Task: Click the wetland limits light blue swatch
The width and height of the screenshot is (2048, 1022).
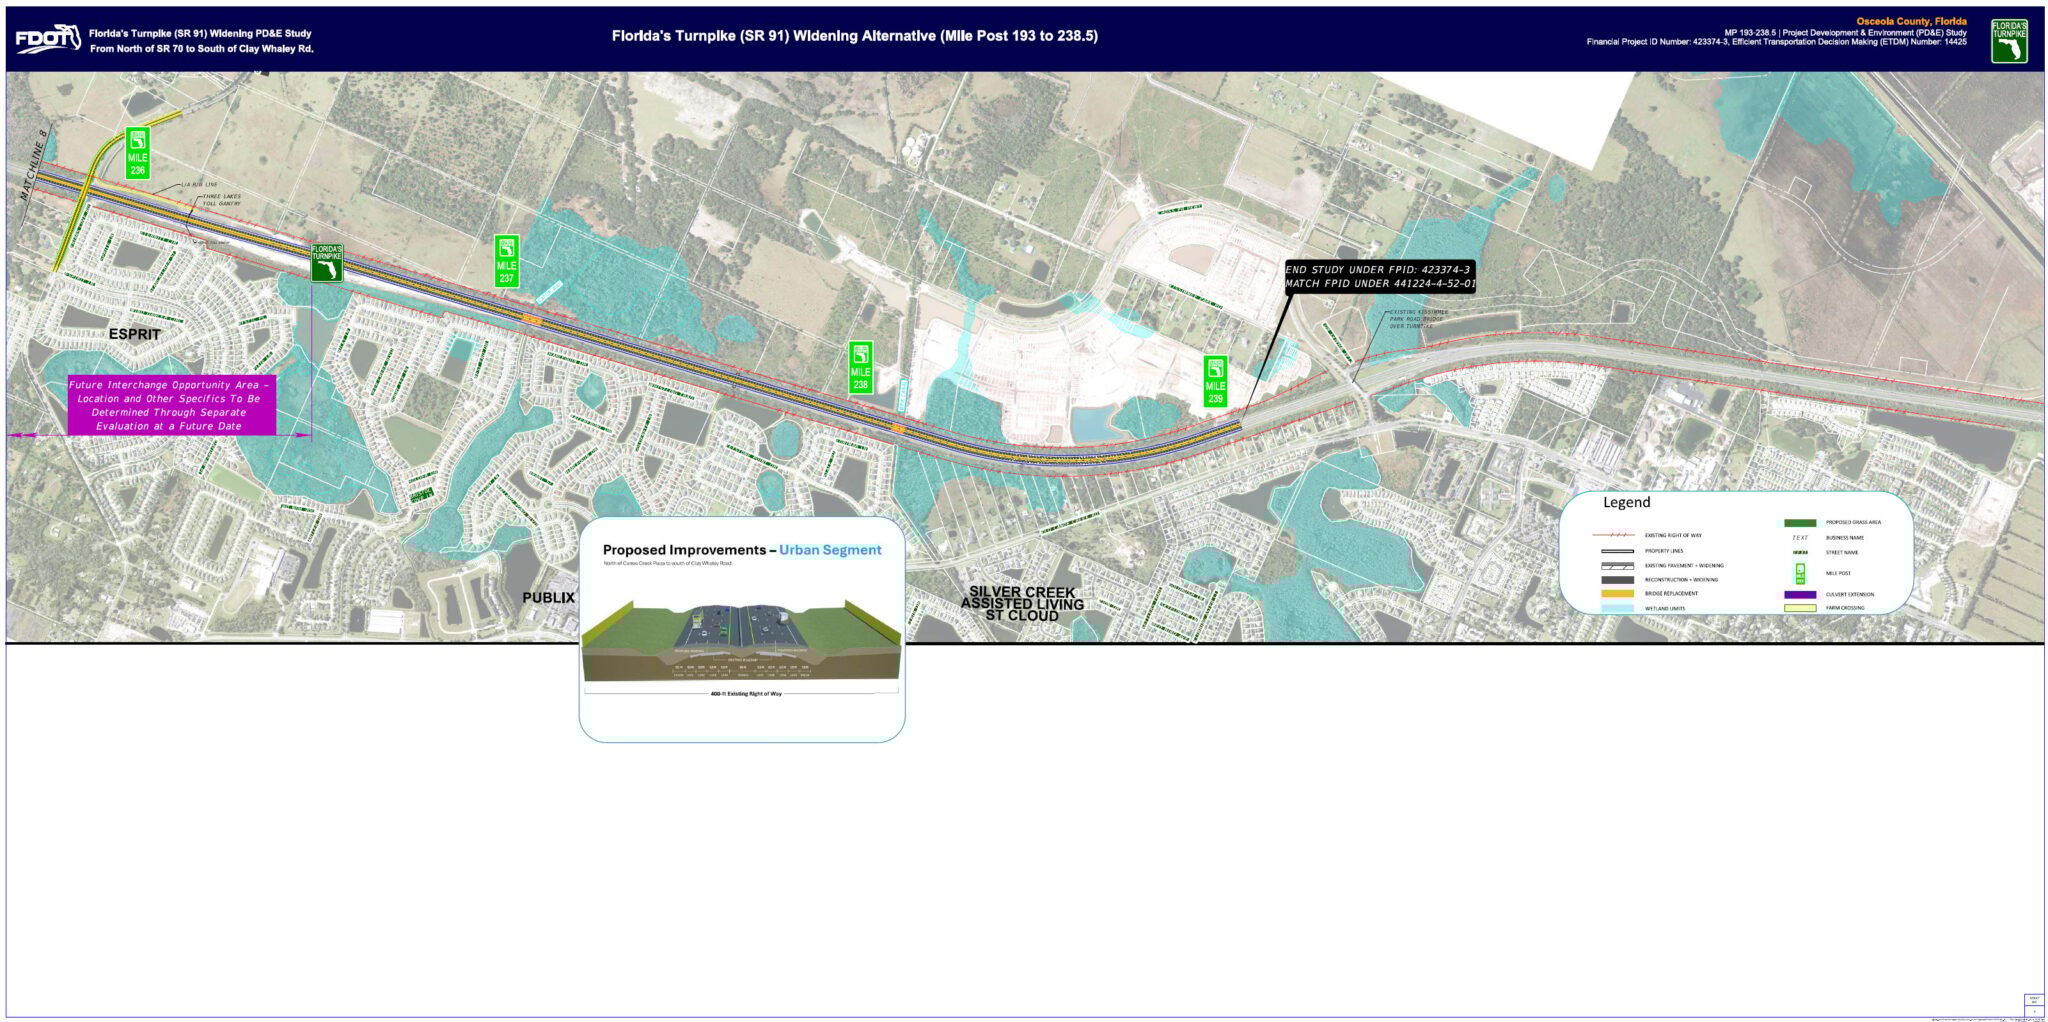Action: click(x=1617, y=608)
